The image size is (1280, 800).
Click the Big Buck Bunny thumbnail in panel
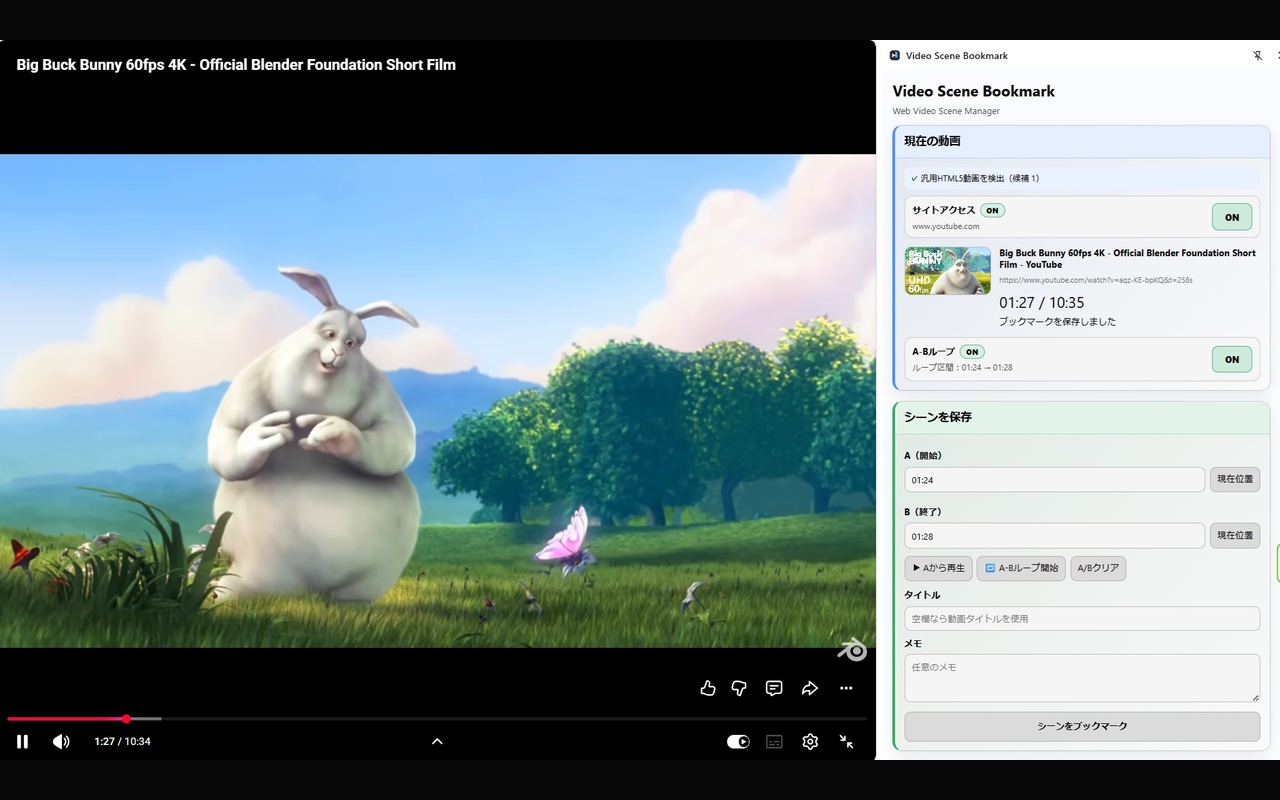948,271
